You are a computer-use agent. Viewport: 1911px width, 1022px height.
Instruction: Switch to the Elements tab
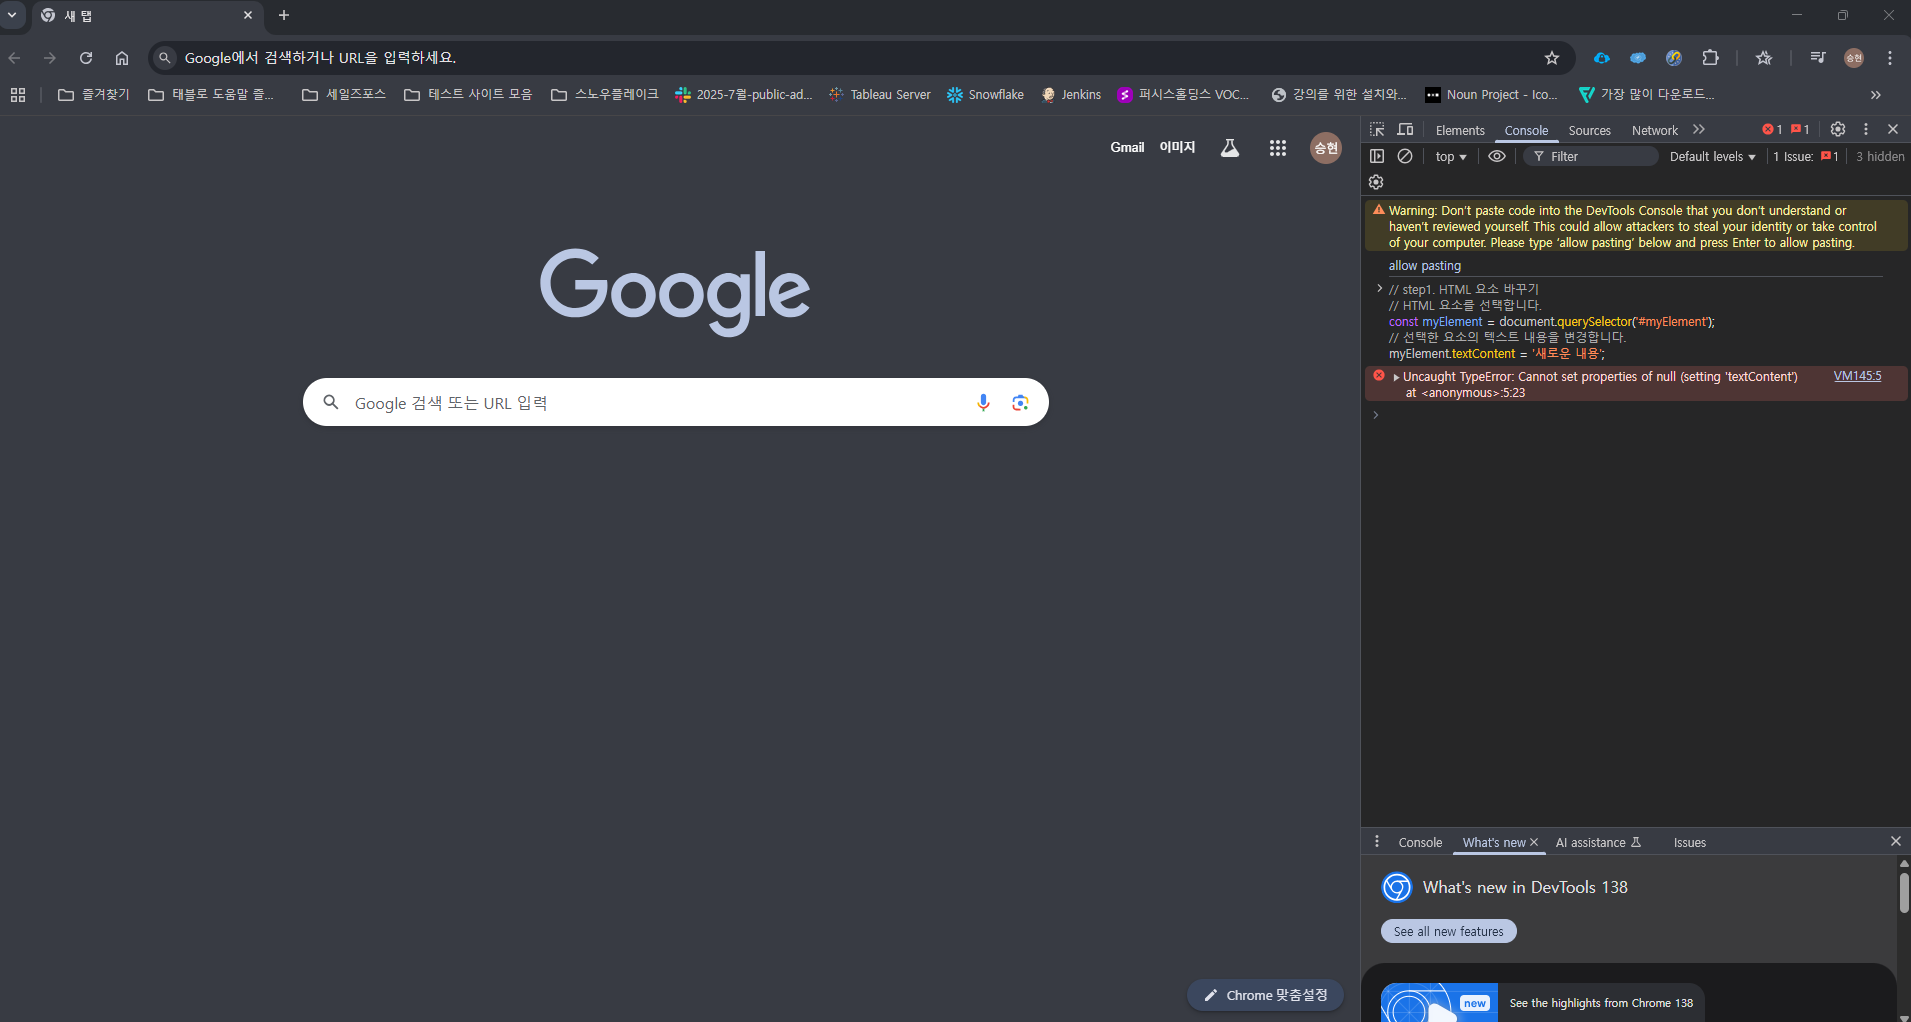click(1460, 130)
